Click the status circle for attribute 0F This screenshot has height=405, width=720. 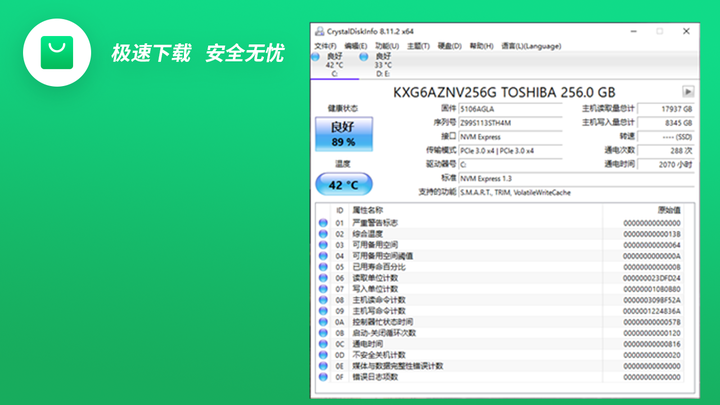coord(323,377)
